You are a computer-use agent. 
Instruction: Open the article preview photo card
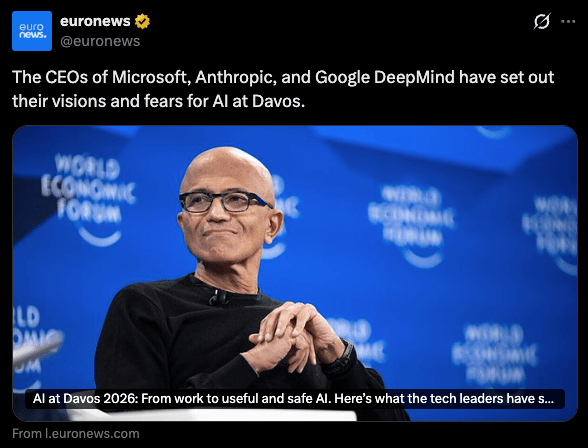[295, 273]
